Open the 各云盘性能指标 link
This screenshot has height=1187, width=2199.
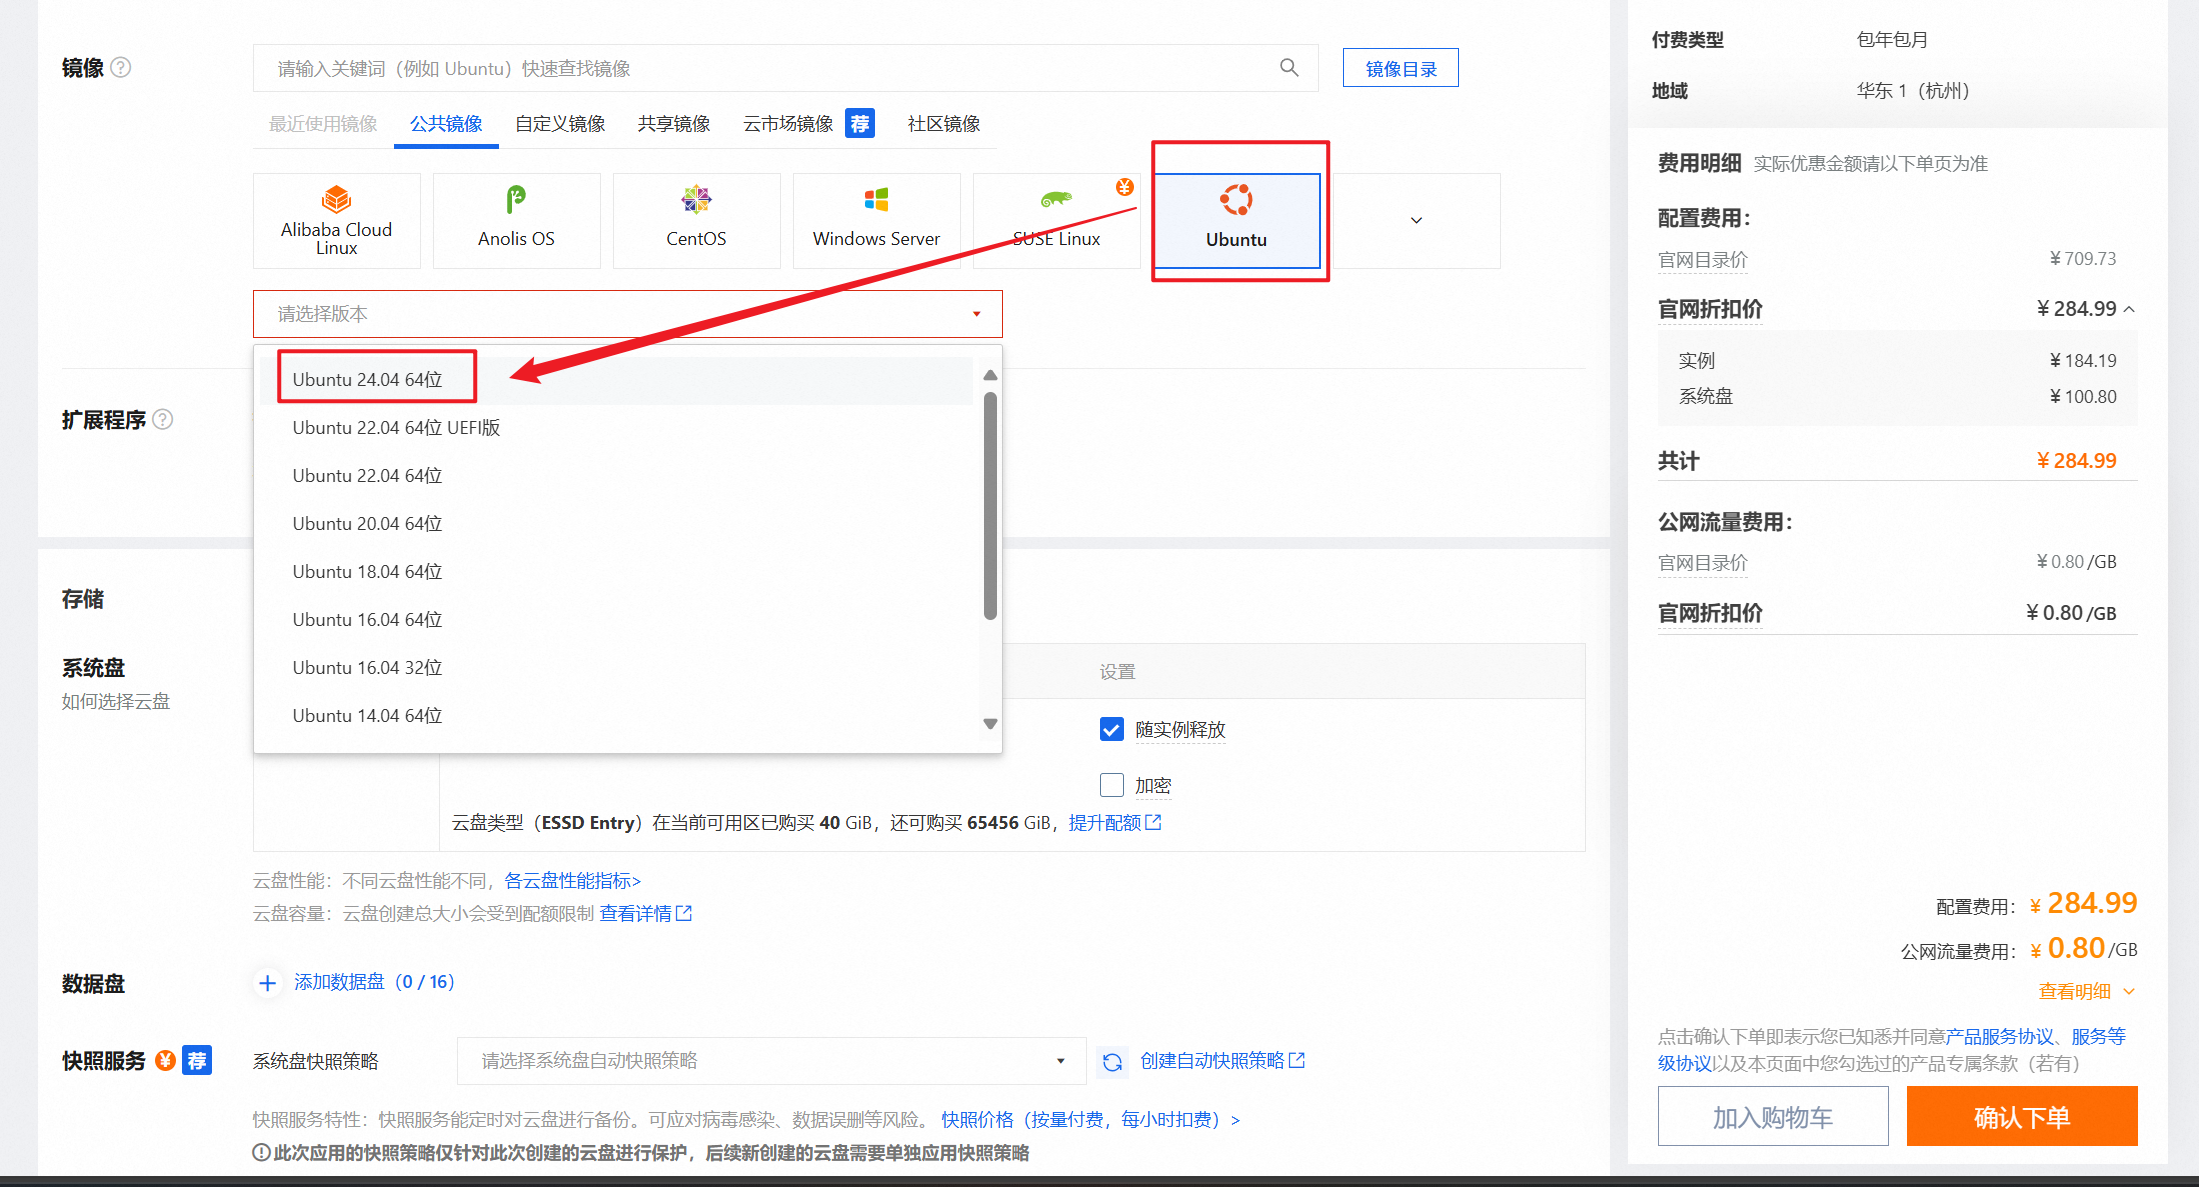(x=572, y=880)
